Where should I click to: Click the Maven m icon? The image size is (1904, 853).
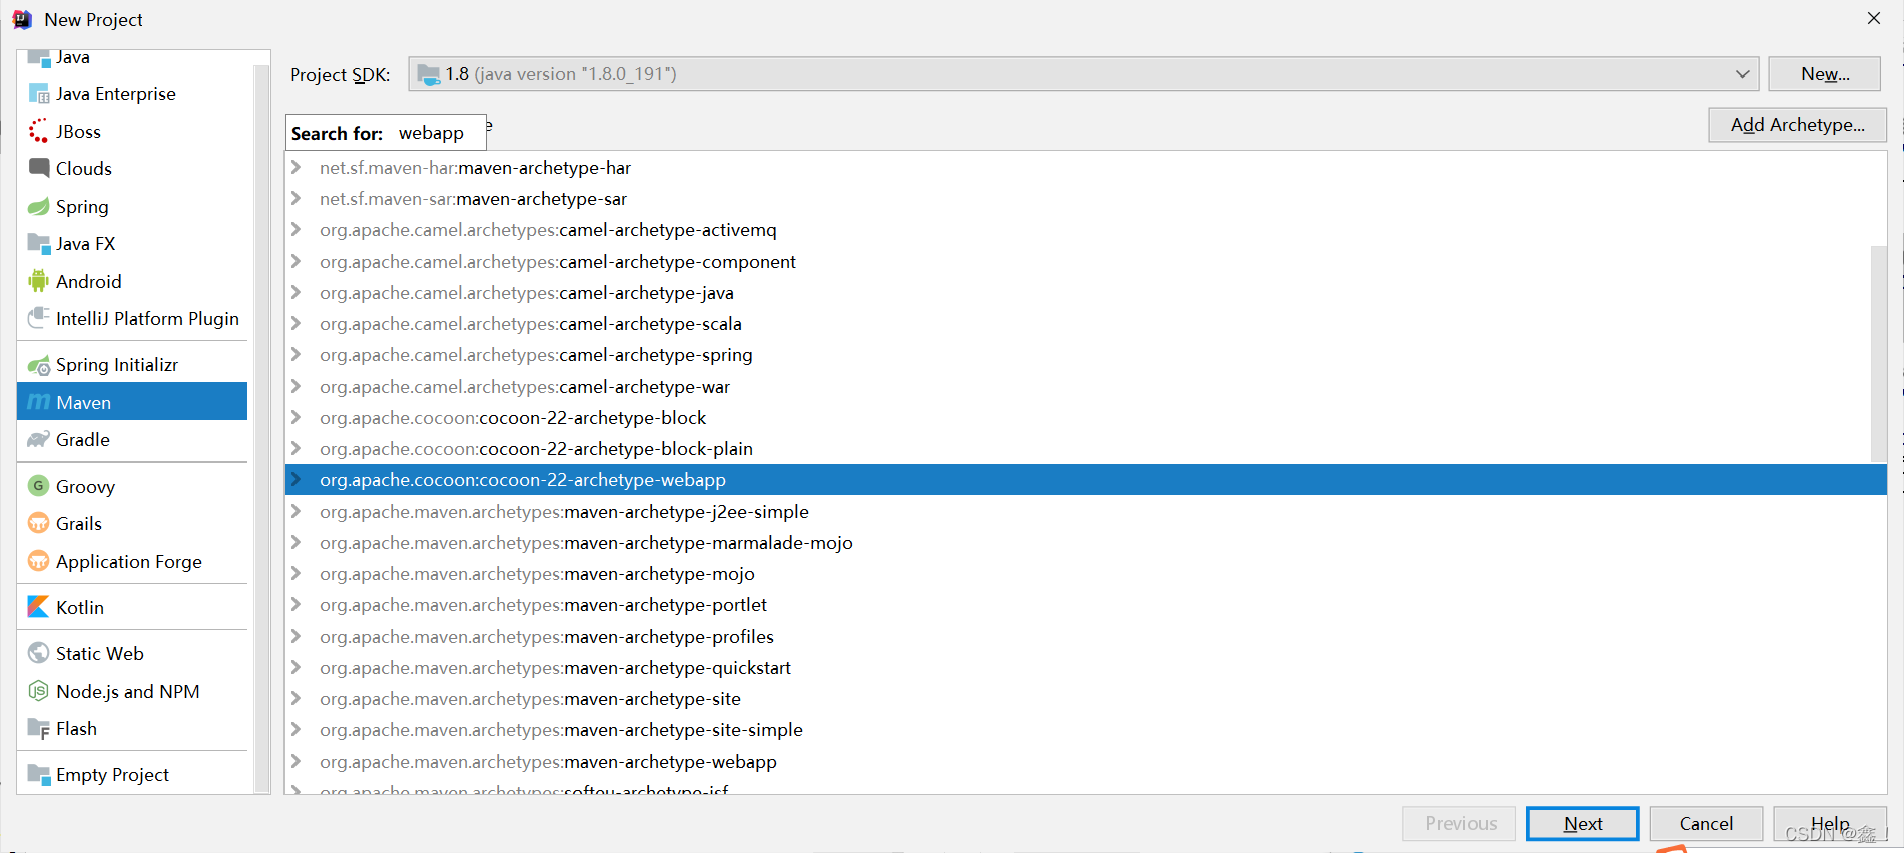(39, 402)
